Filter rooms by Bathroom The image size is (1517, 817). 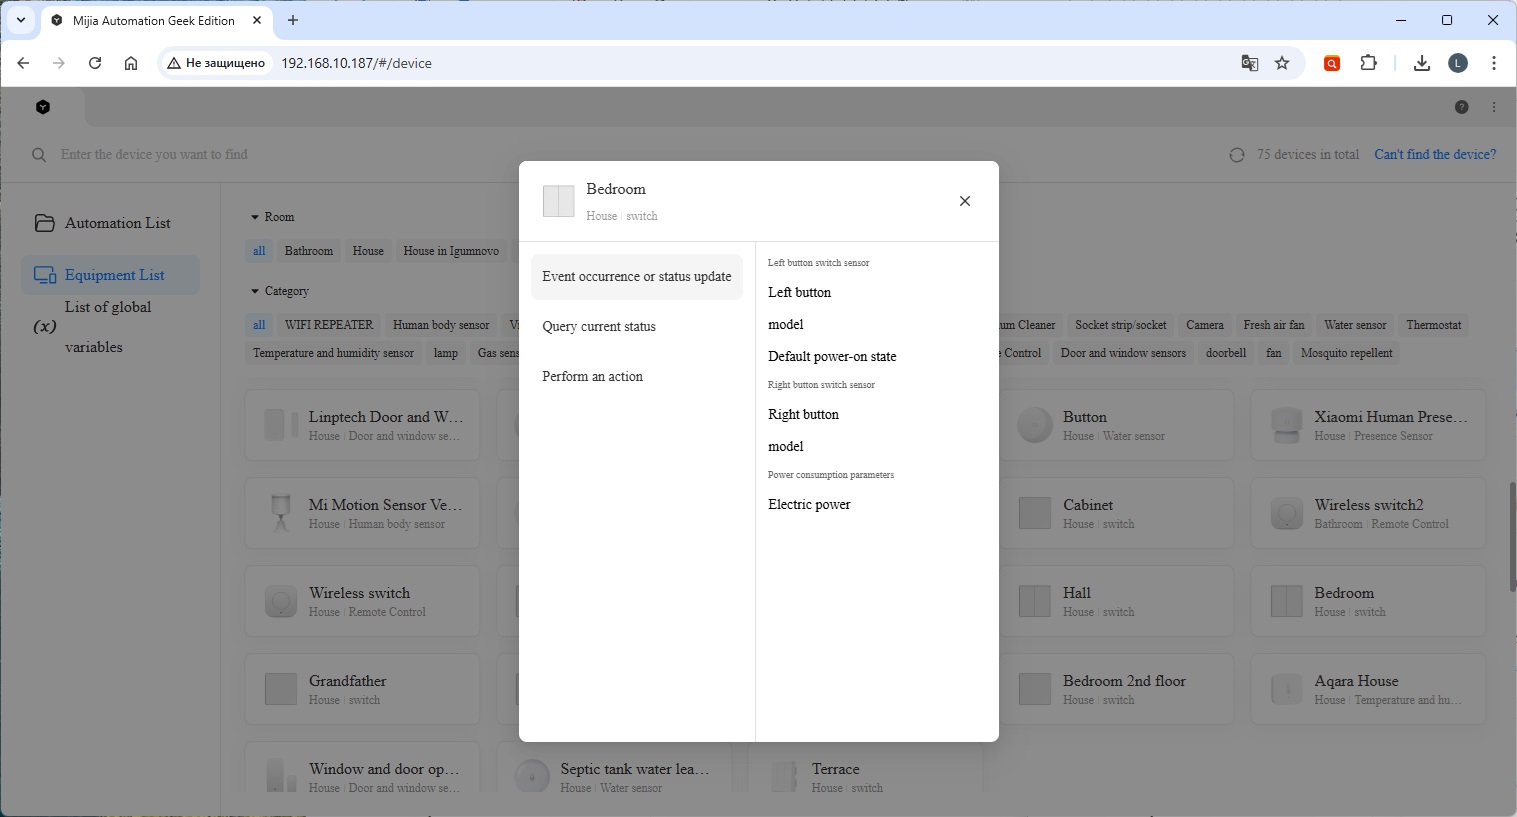pyautogui.click(x=309, y=251)
